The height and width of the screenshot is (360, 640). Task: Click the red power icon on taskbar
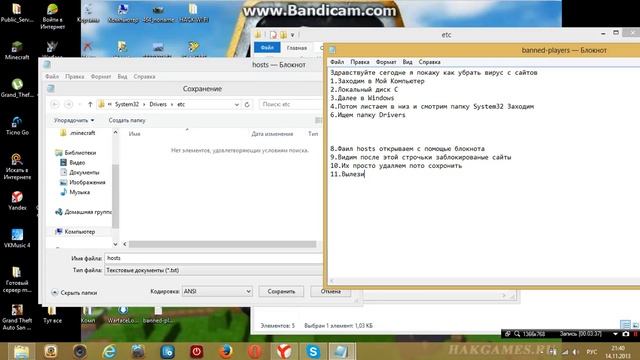pyautogui.click(x=196, y=351)
